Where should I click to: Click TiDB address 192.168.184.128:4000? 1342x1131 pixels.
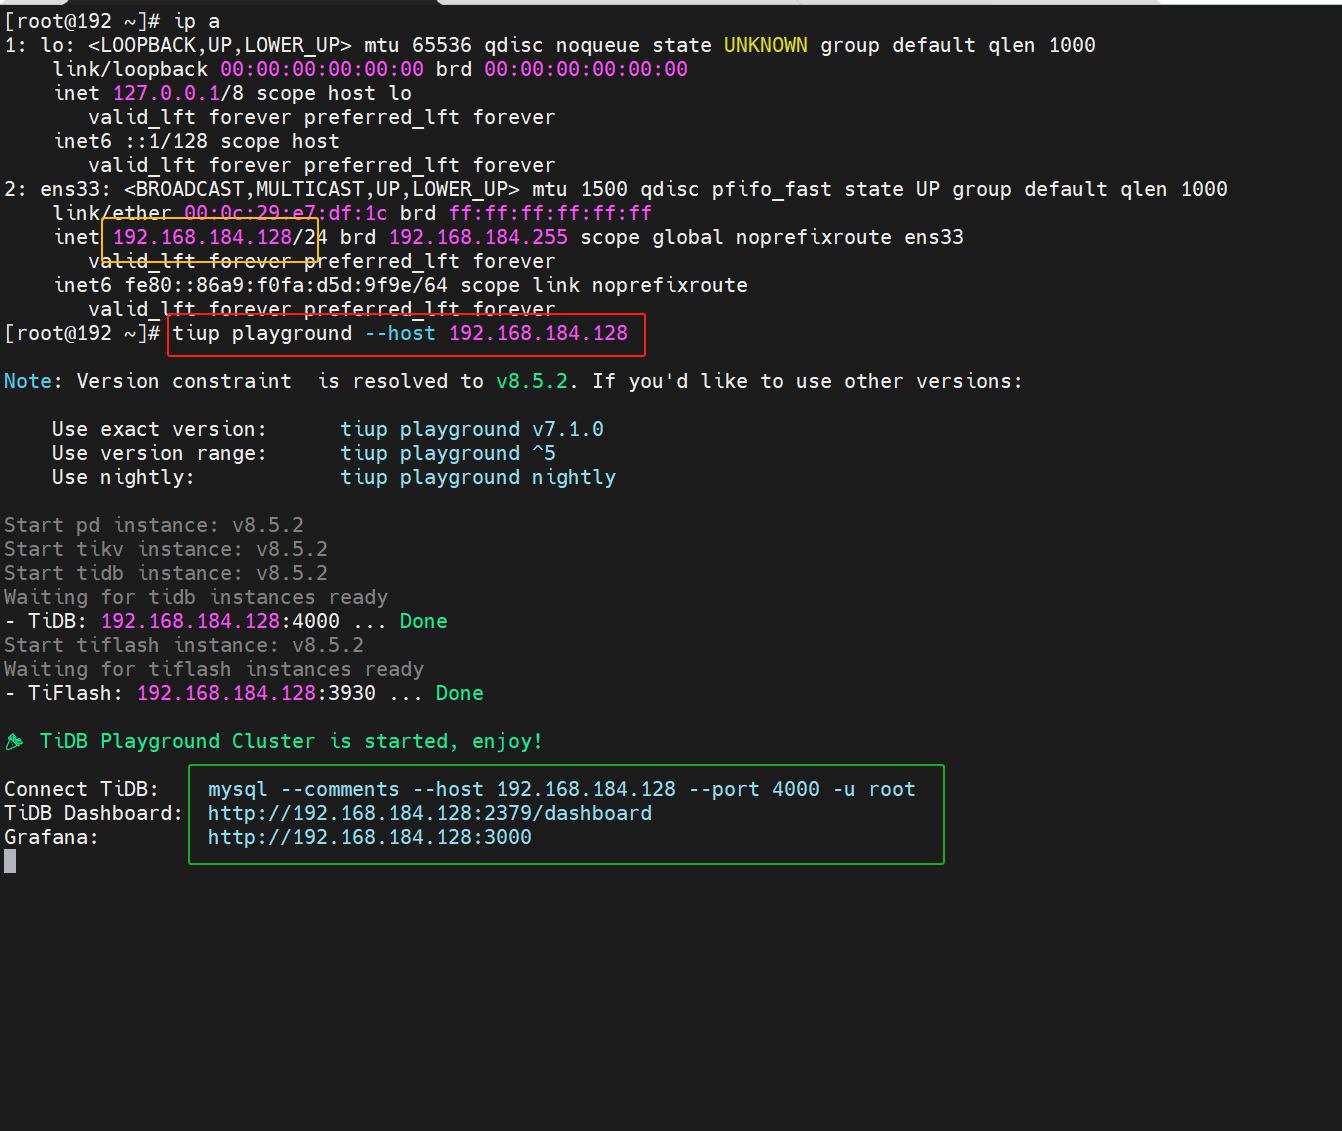220,621
